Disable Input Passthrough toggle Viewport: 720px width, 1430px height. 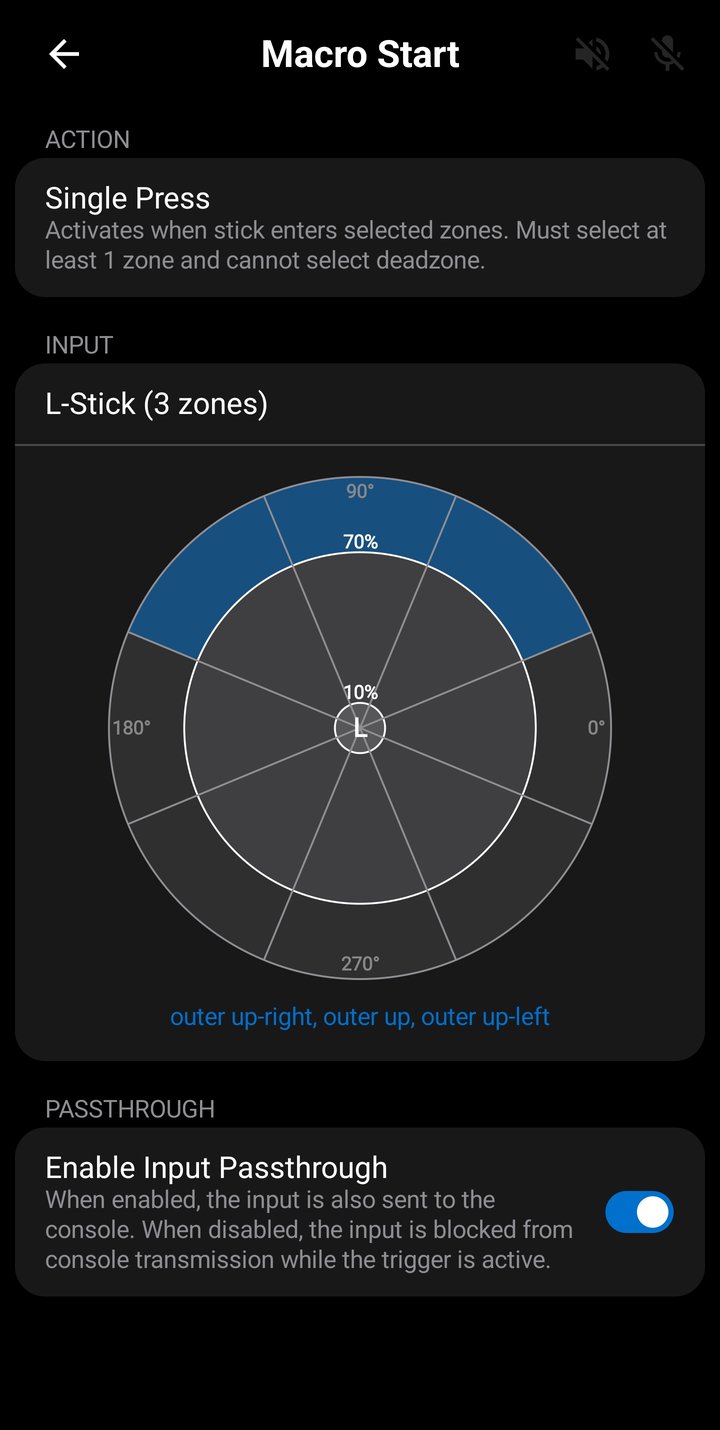pos(638,1211)
